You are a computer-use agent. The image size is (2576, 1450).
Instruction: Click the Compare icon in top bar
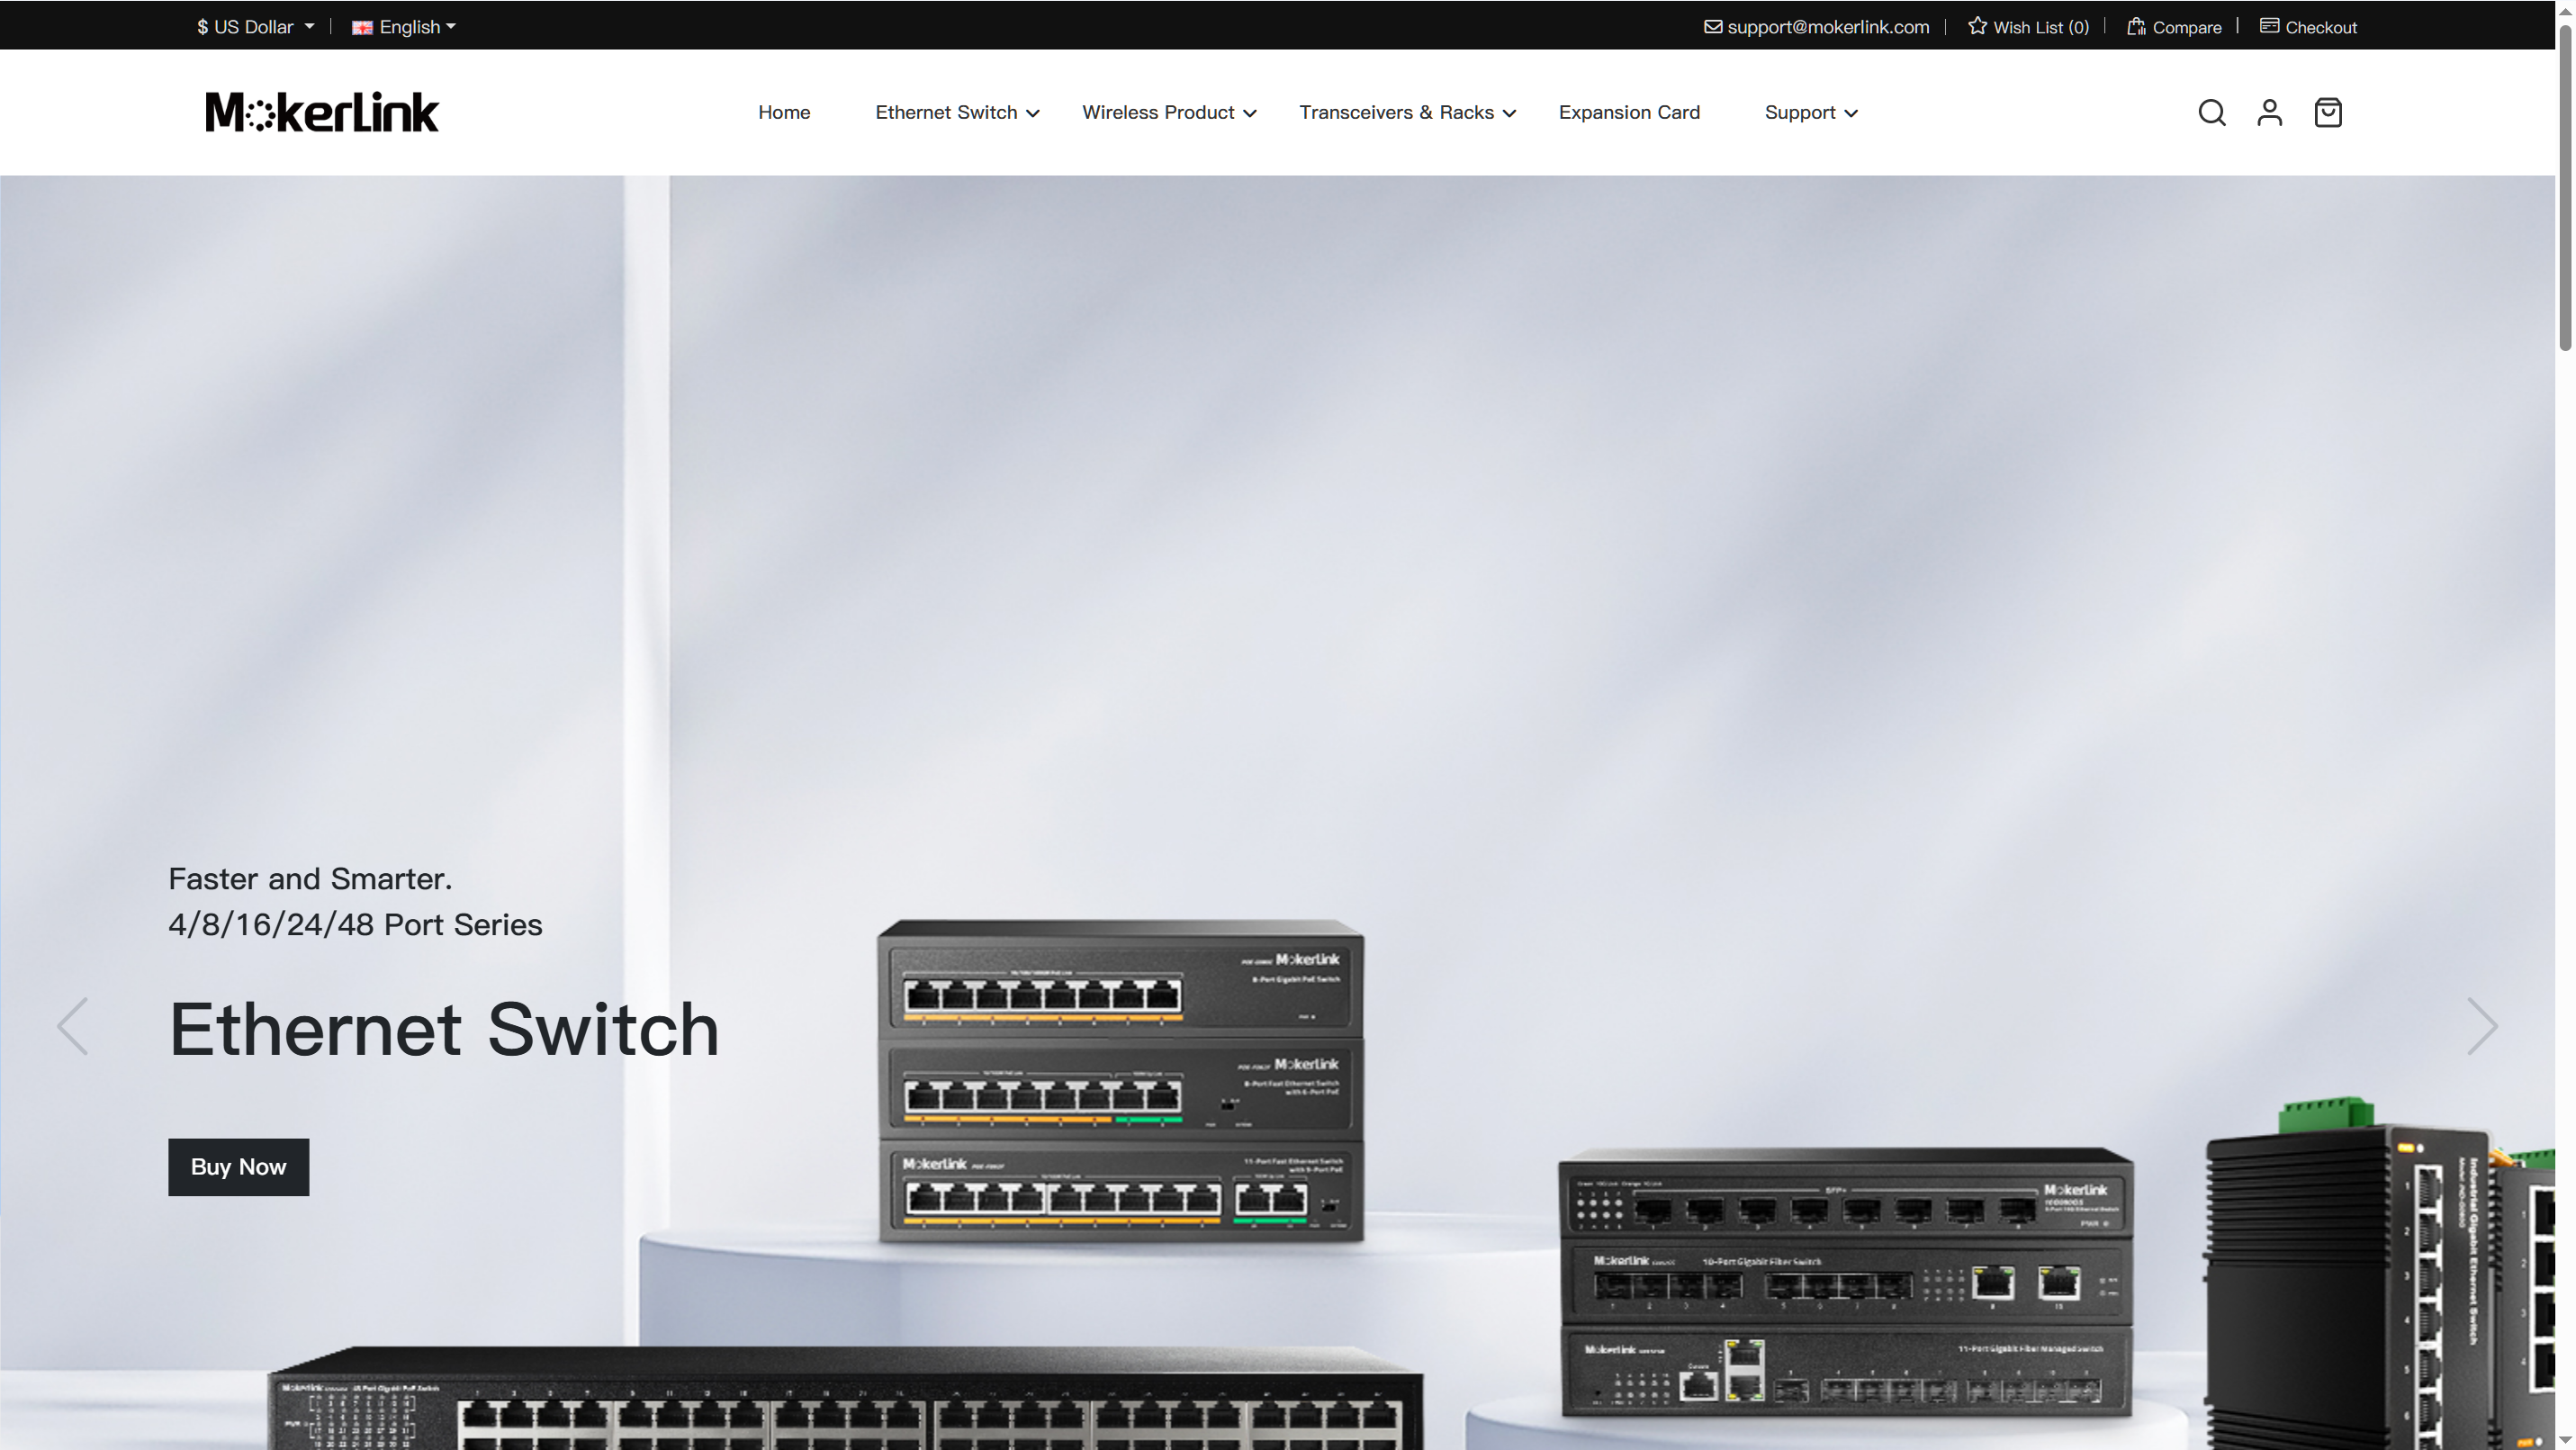click(2136, 26)
